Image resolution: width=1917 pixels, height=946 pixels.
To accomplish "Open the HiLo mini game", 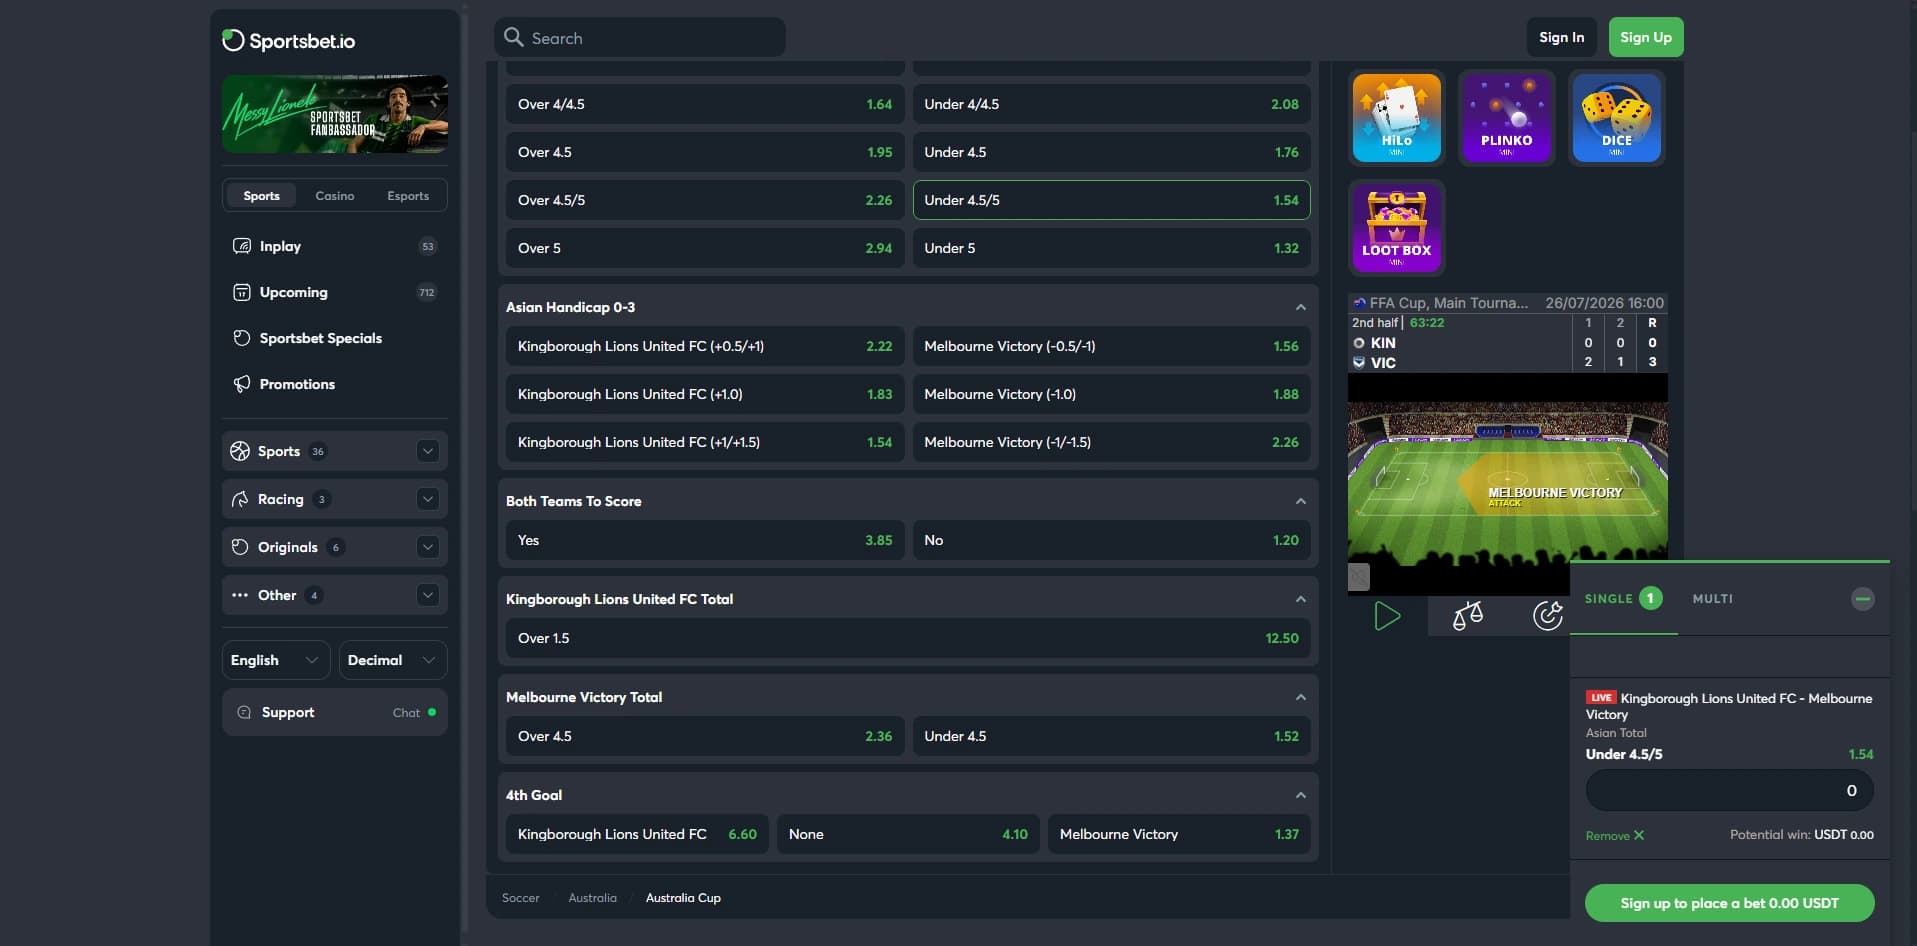I will point(1396,117).
